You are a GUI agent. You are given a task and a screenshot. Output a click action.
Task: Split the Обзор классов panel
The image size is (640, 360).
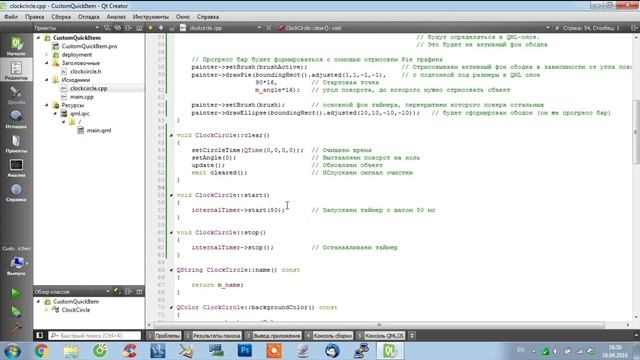point(129,291)
